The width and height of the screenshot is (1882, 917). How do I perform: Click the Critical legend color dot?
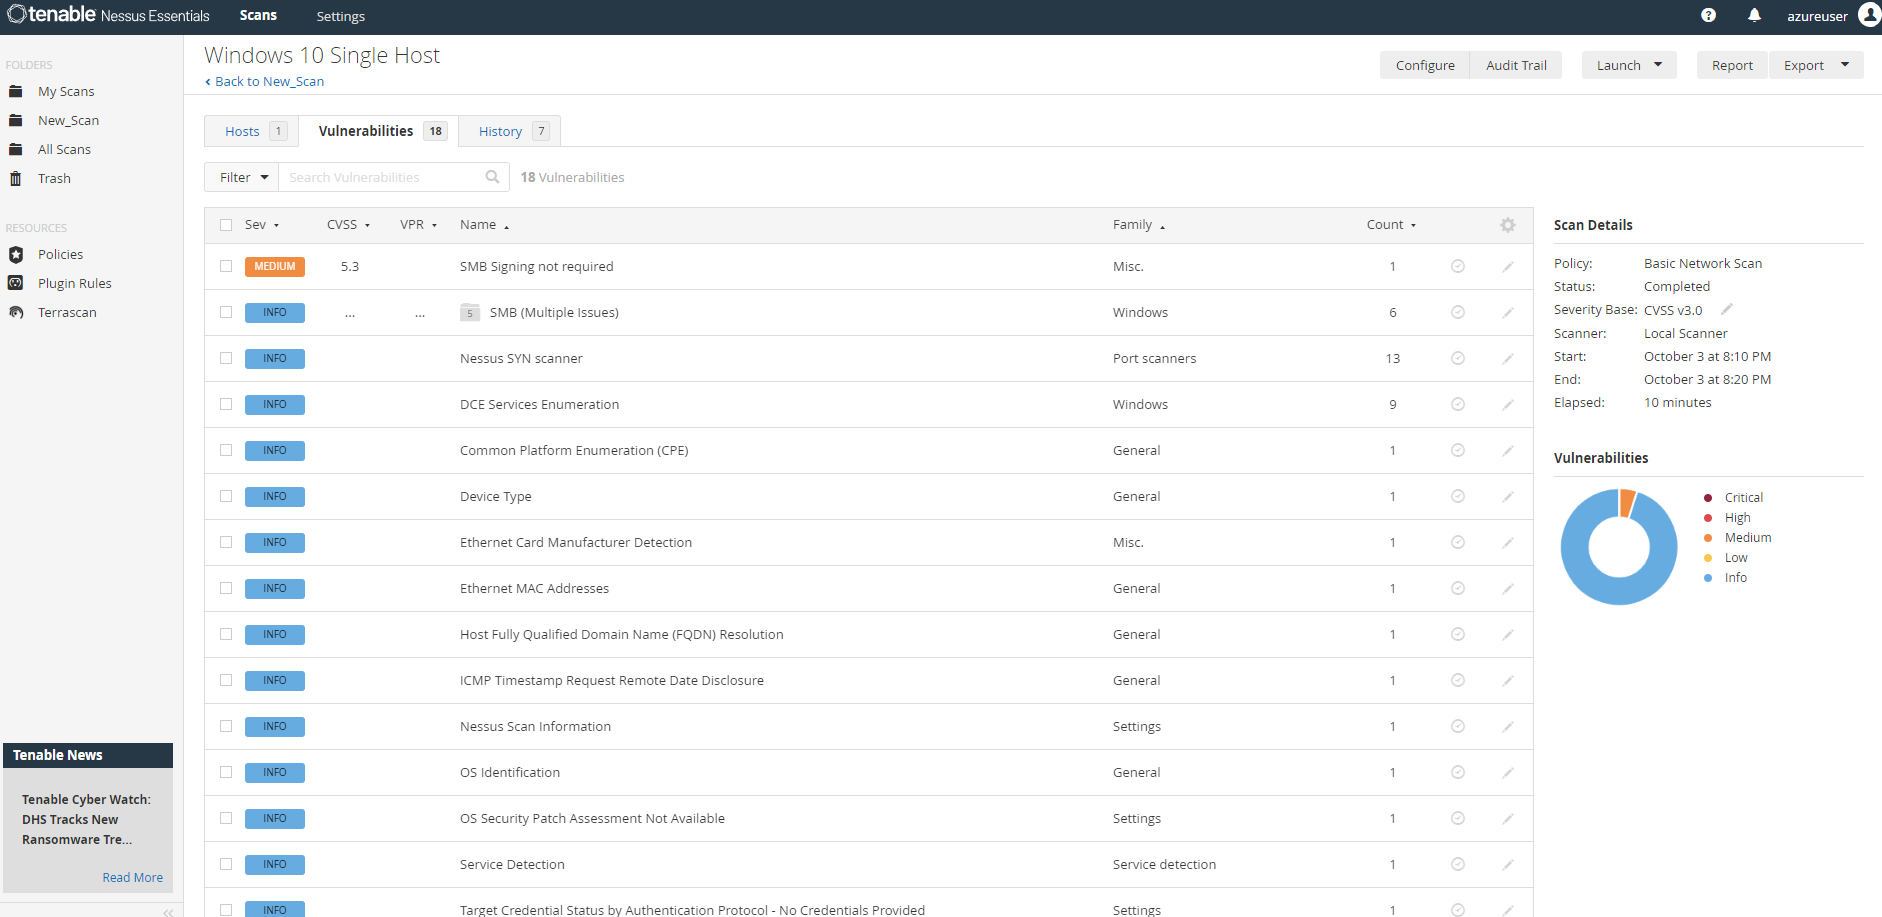(1708, 498)
